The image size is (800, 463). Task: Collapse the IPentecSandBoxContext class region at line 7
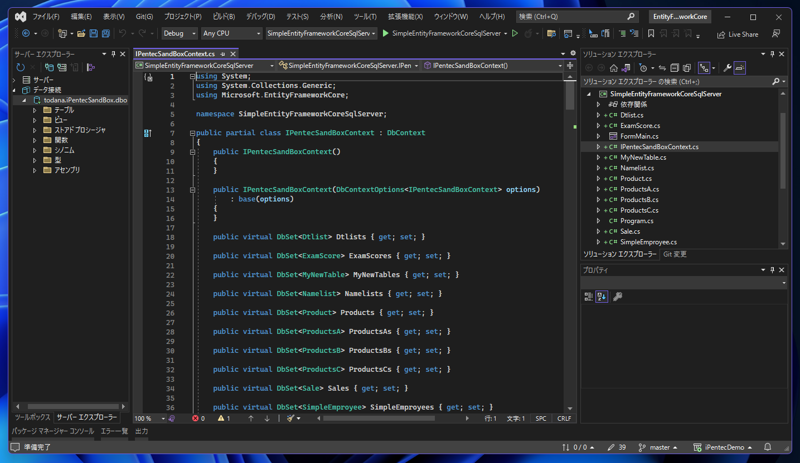click(192, 133)
